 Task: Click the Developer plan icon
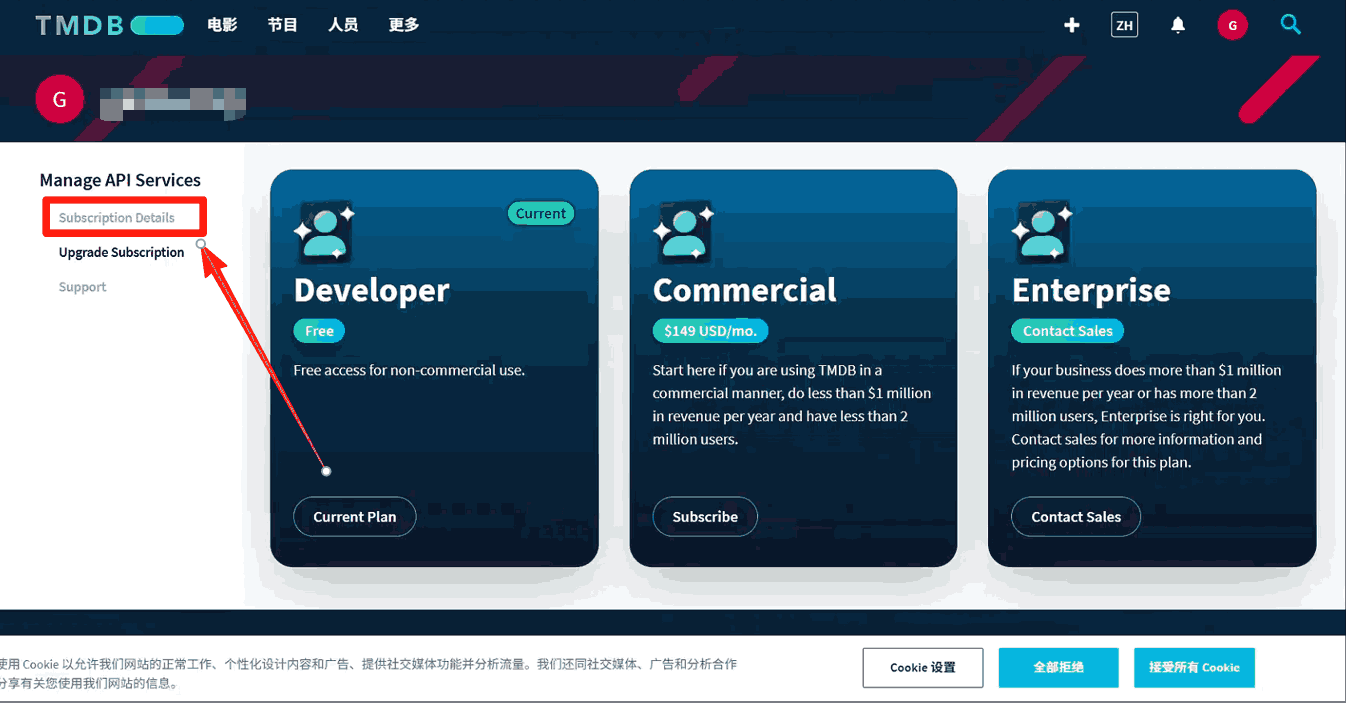[324, 233]
